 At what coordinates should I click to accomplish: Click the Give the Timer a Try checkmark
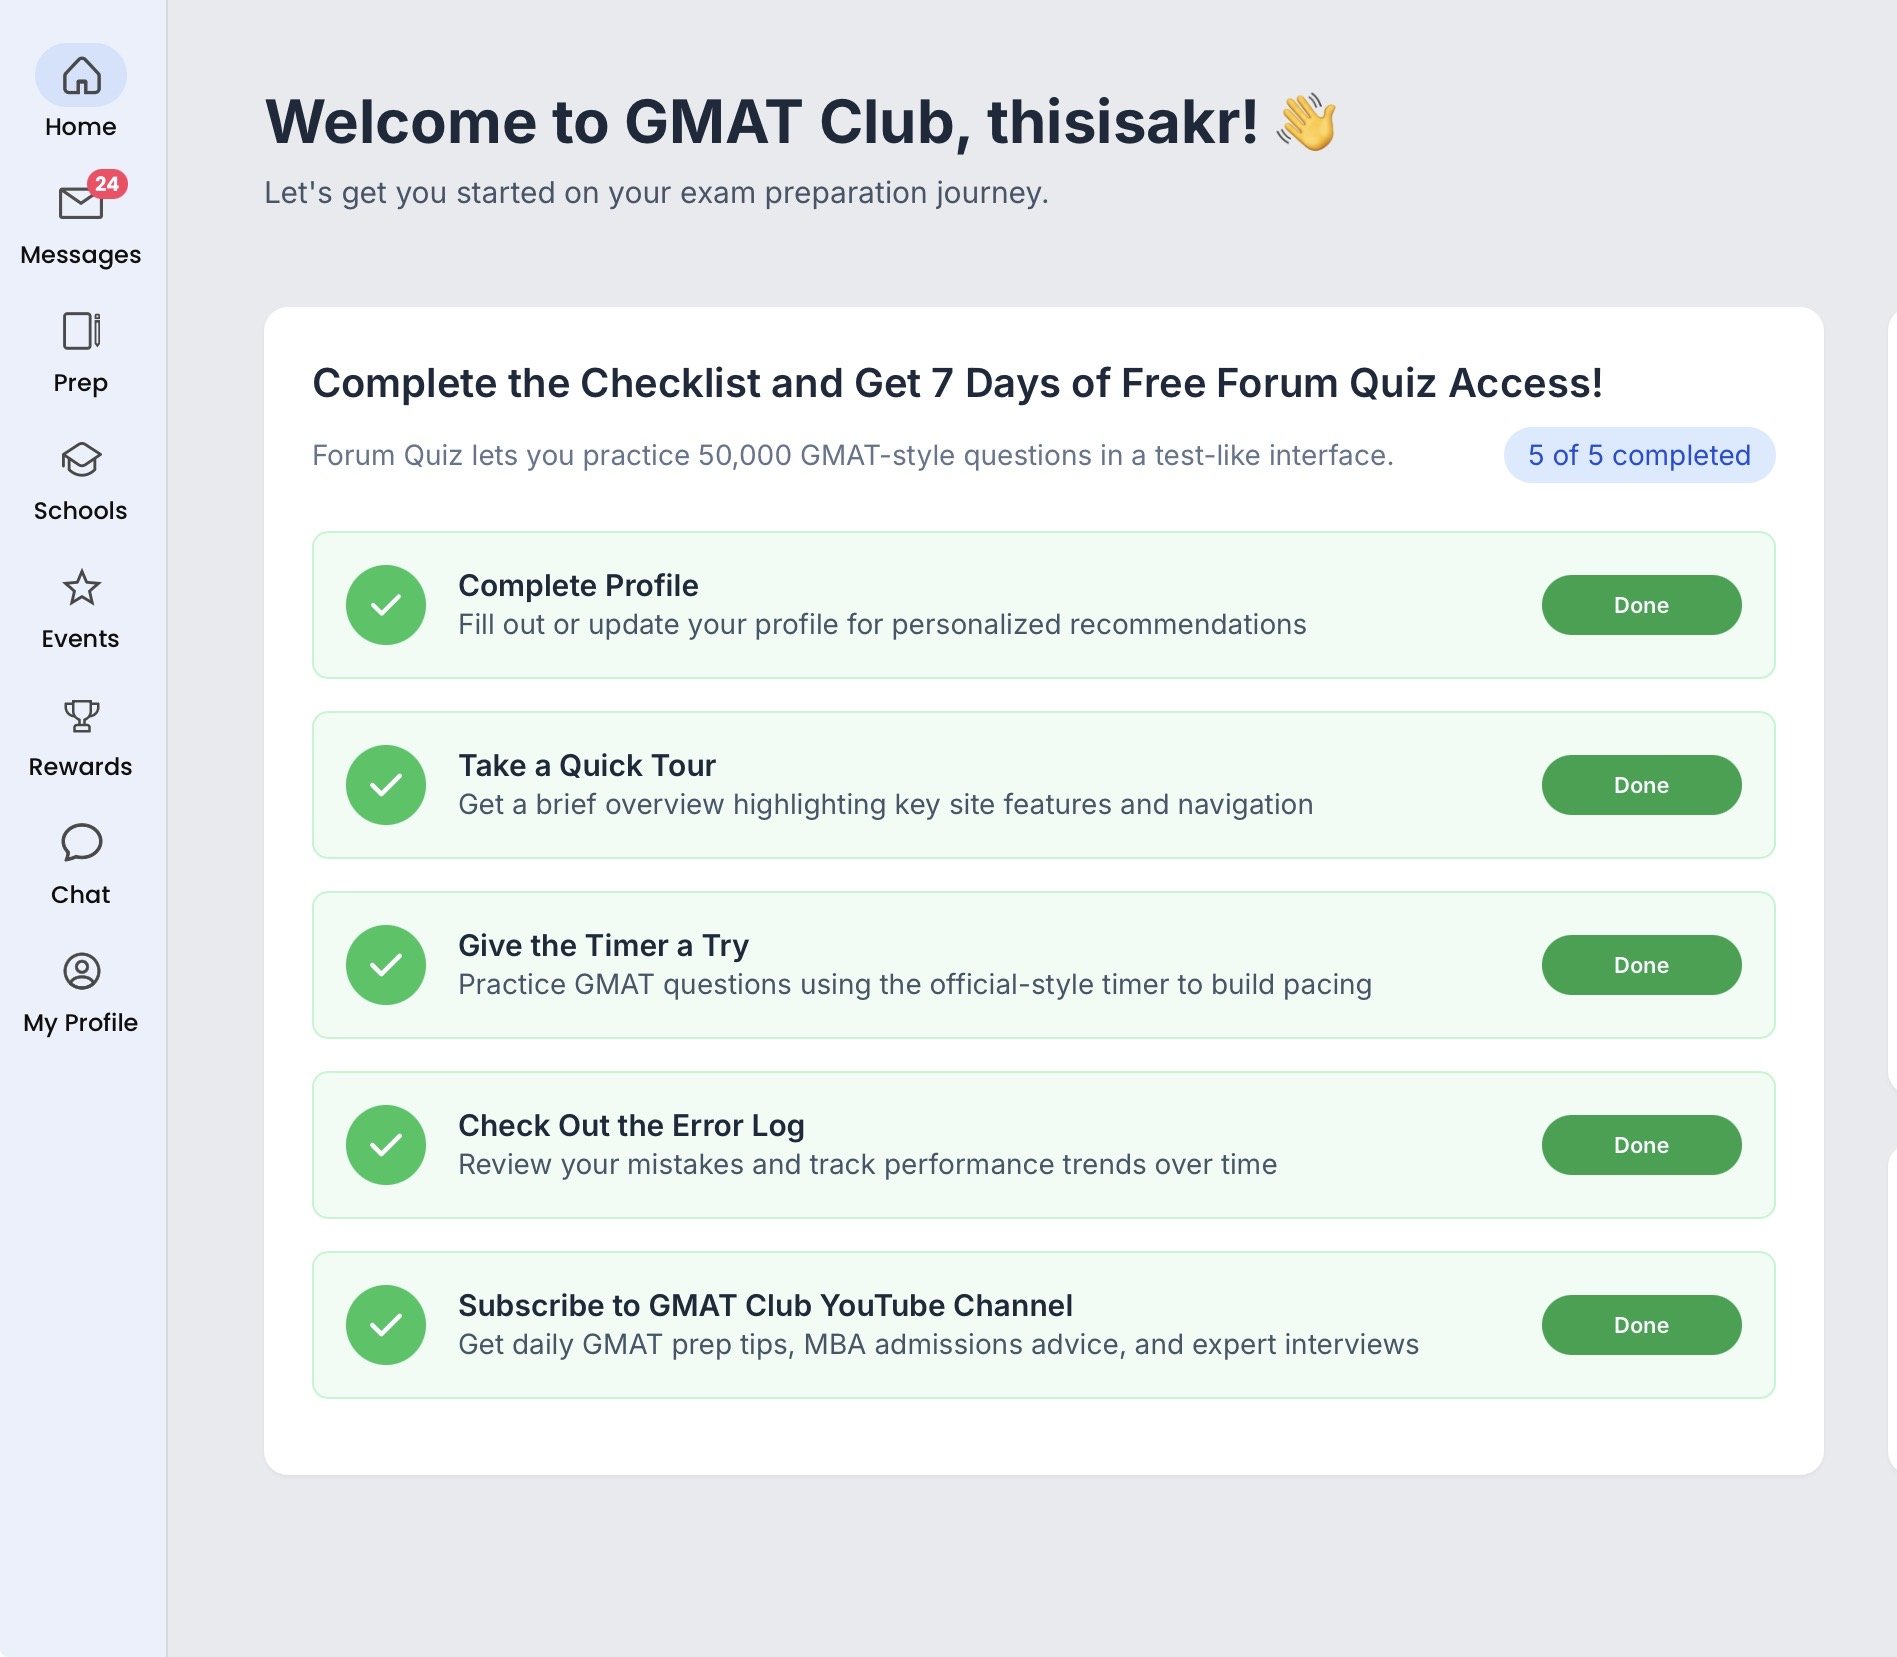(x=386, y=965)
